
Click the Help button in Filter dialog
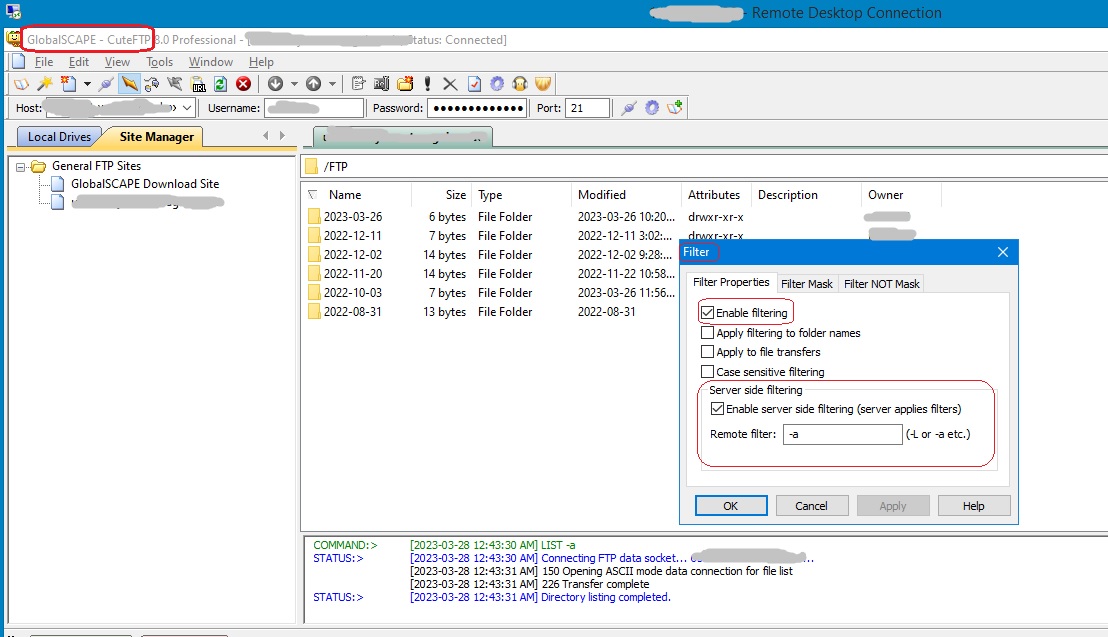973,505
